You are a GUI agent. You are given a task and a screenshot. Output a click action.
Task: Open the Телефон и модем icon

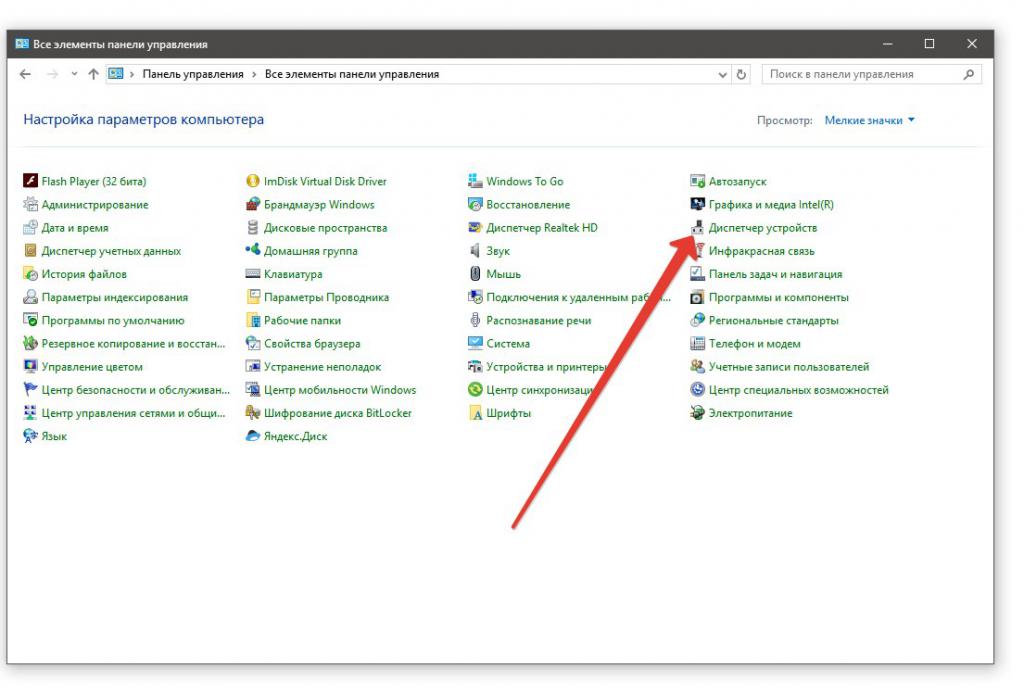pyautogui.click(x=697, y=343)
